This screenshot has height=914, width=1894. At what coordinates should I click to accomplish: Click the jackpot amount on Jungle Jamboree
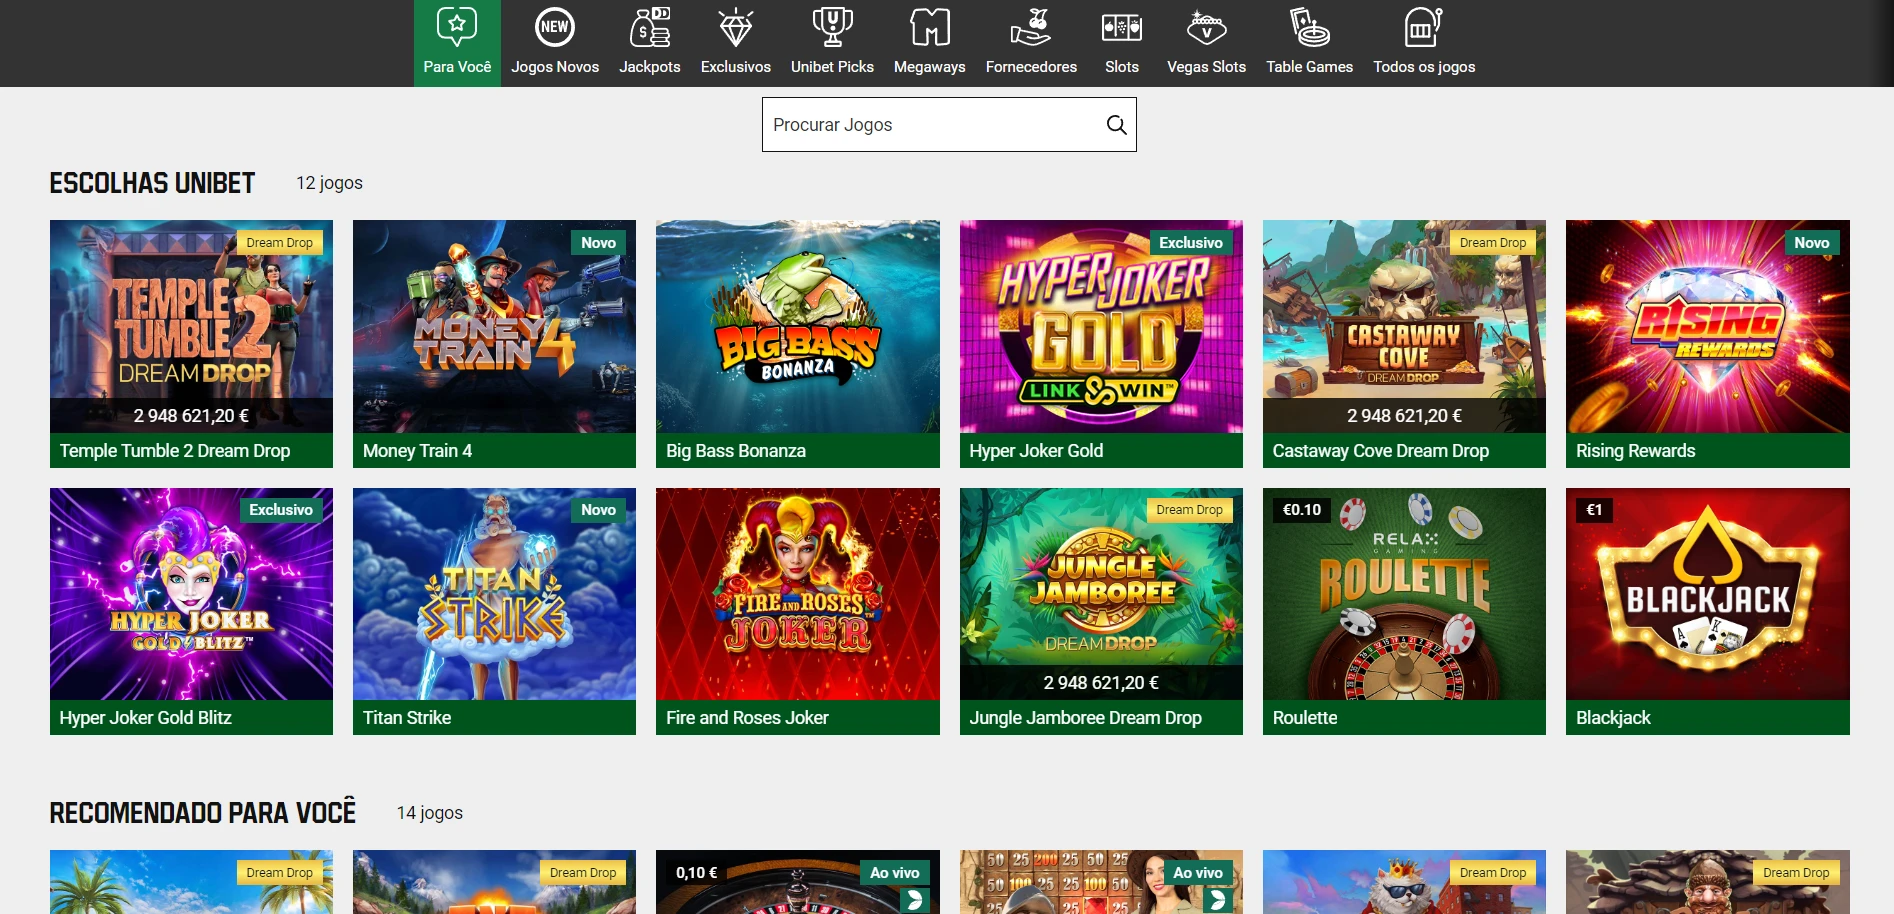click(x=1101, y=683)
